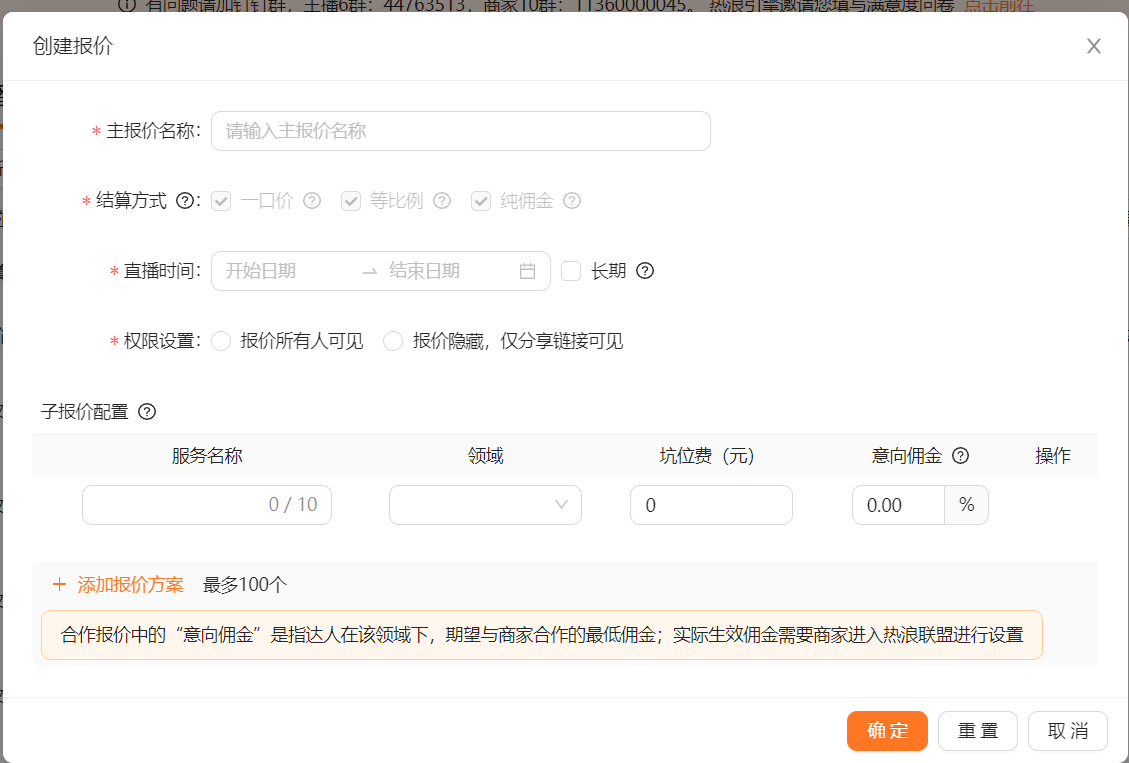1129x763 pixels.
Task: Open the 领域 dropdown
Action: [x=485, y=505]
